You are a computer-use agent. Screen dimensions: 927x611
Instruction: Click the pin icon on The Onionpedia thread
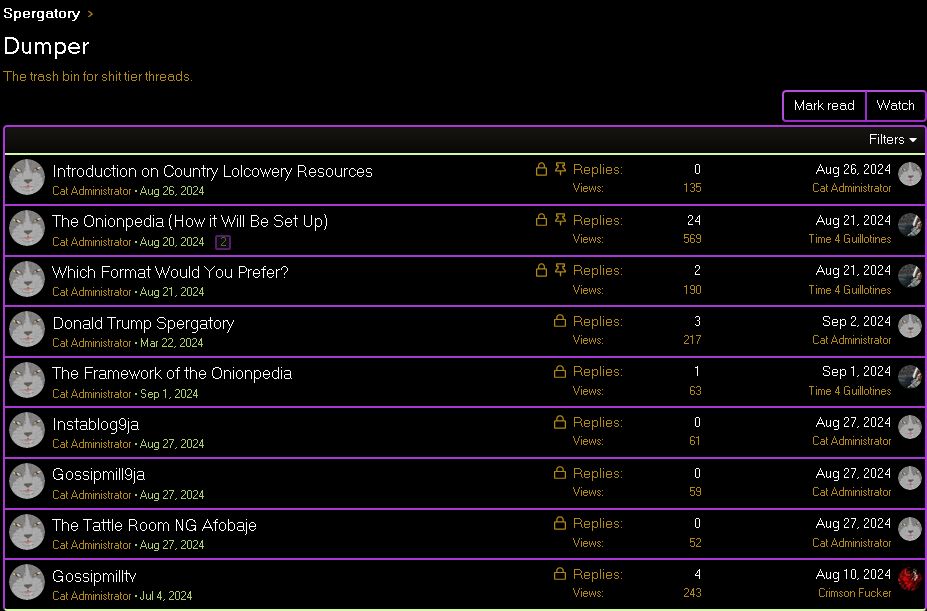560,220
